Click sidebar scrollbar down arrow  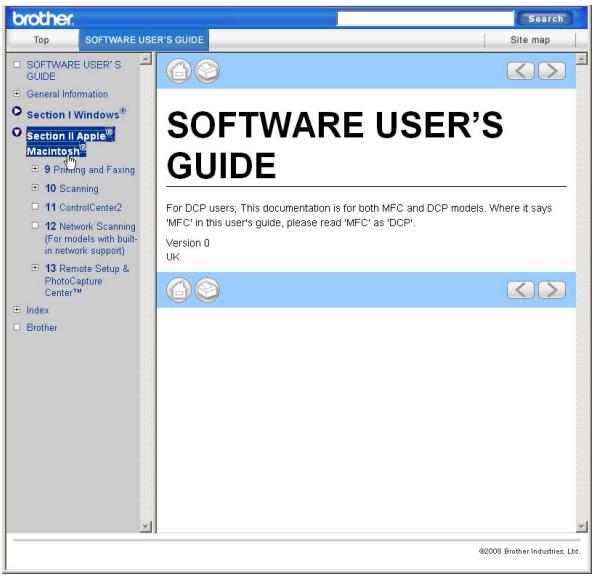coord(146,526)
